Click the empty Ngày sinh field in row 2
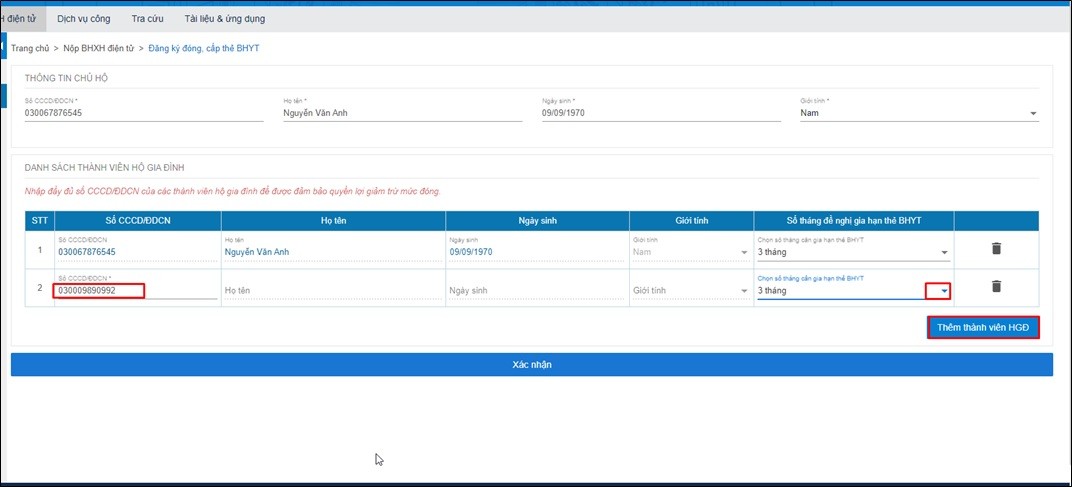 coord(537,291)
